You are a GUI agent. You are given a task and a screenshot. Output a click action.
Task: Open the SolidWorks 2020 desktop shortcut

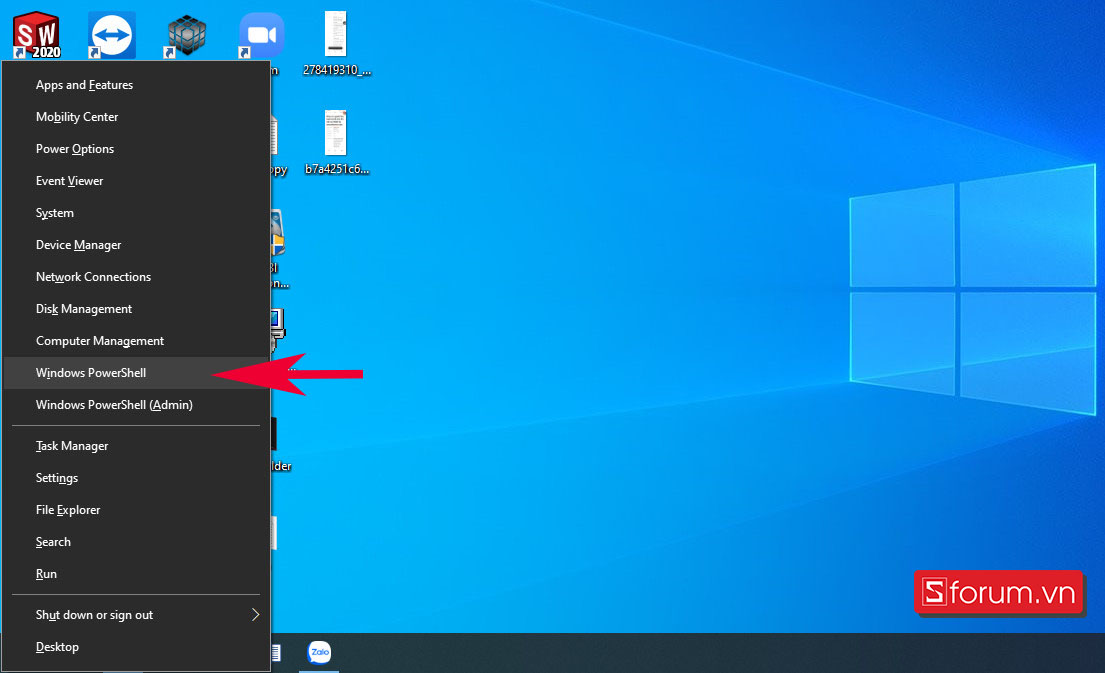click(x=37, y=35)
